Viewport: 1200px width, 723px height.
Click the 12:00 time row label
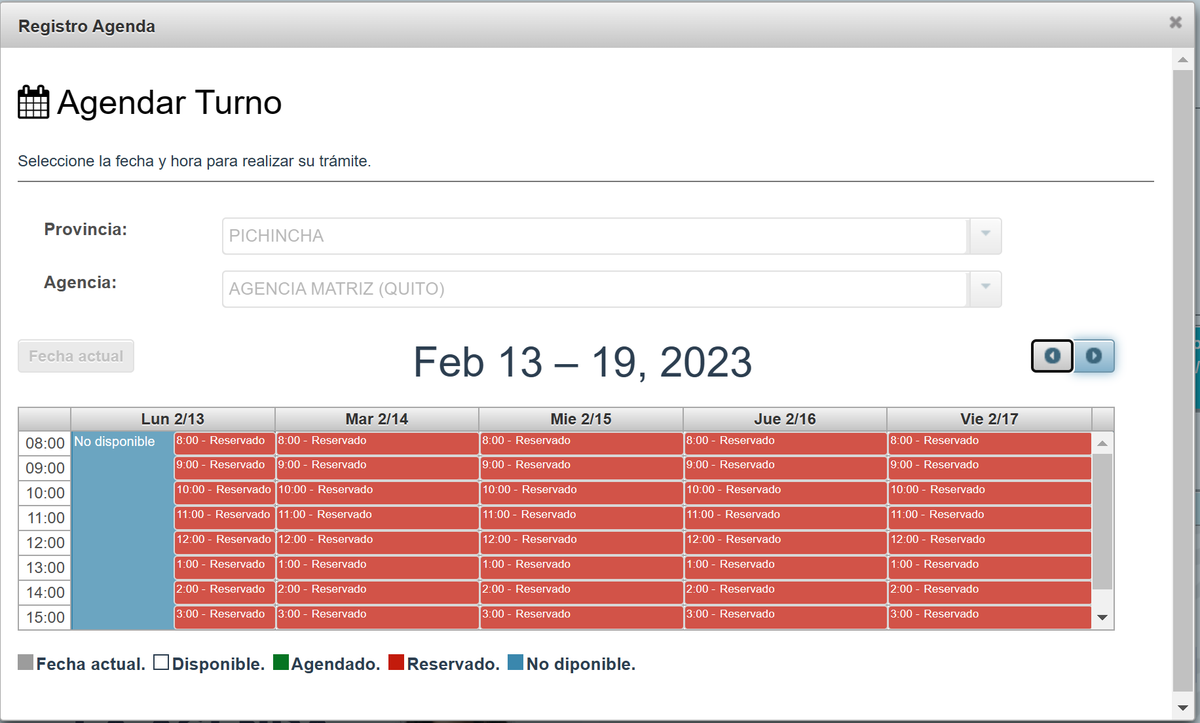[45, 543]
